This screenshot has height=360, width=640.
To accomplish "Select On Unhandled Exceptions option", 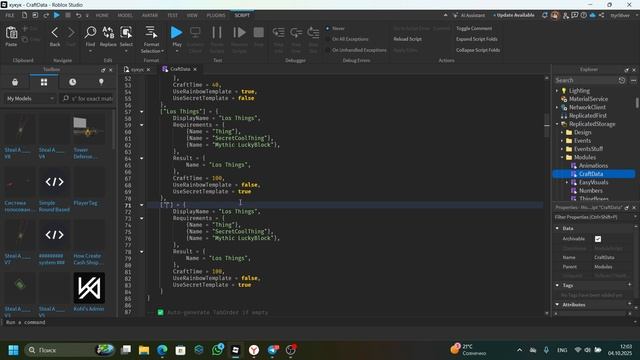I will pyautogui.click(x=356, y=50).
